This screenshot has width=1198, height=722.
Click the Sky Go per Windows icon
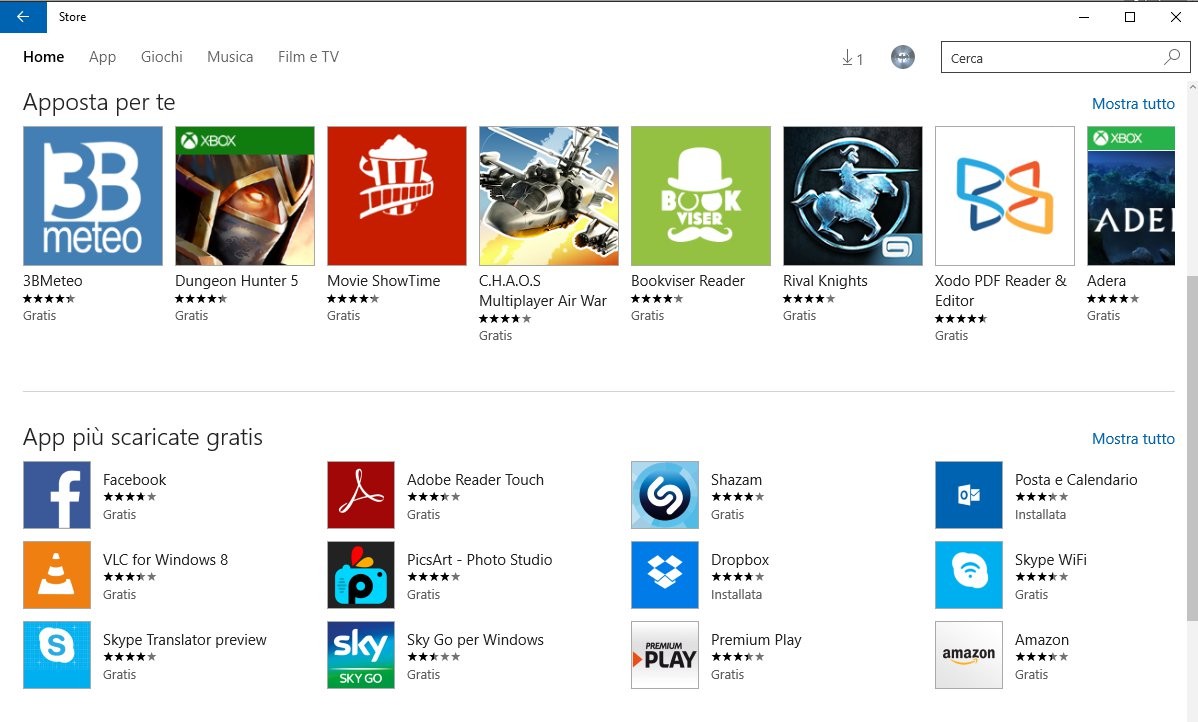360,654
